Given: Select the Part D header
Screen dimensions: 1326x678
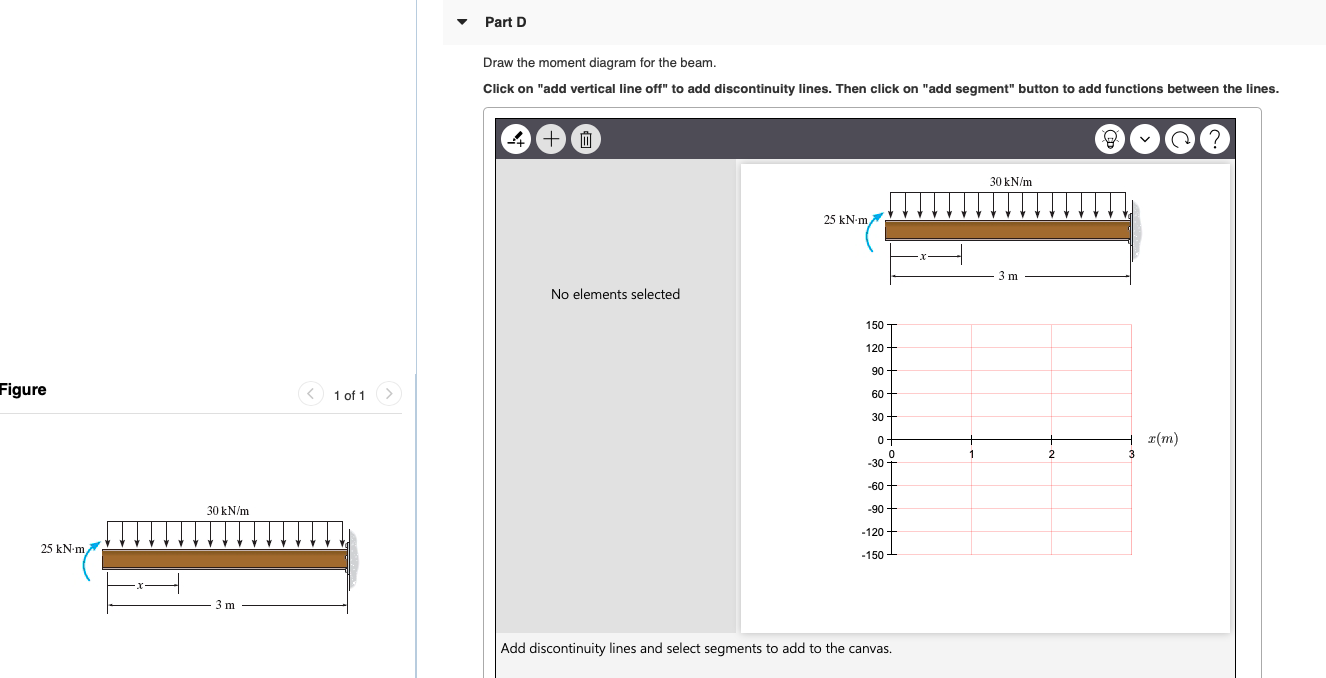Looking at the screenshot, I should click(x=505, y=21).
